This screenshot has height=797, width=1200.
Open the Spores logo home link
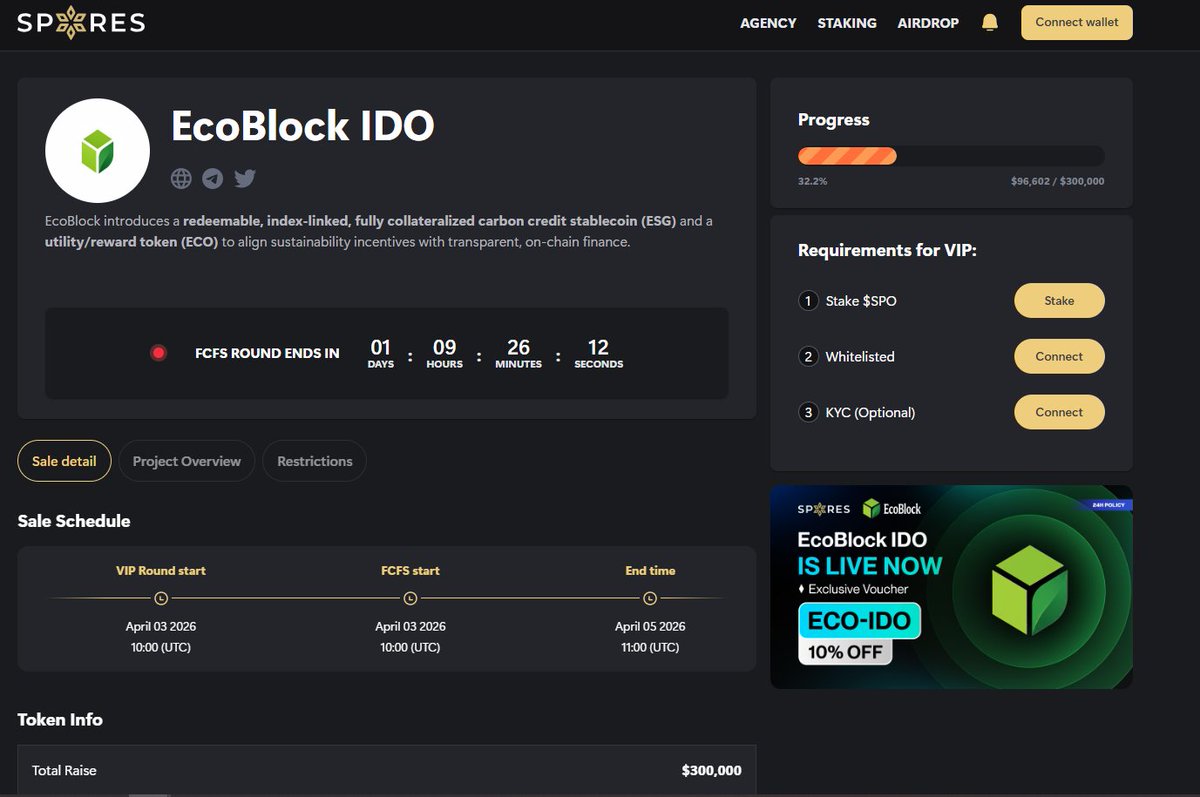pyautogui.click(x=81, y=22)
